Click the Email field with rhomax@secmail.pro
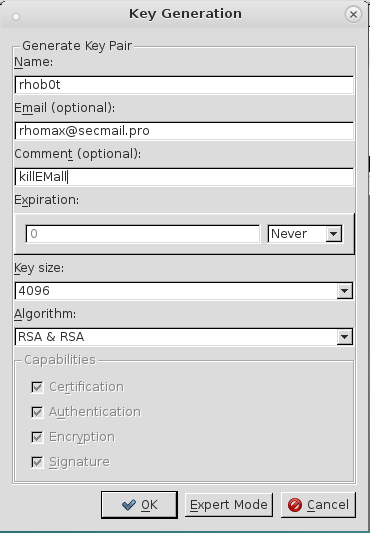 coord(184,131)
